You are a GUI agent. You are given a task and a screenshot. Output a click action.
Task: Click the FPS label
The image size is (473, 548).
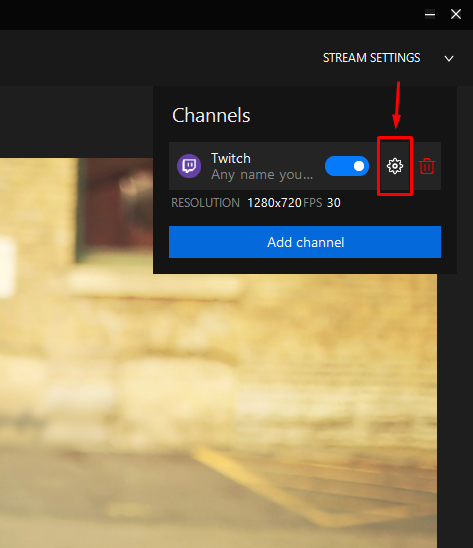(x=313, y=203)
